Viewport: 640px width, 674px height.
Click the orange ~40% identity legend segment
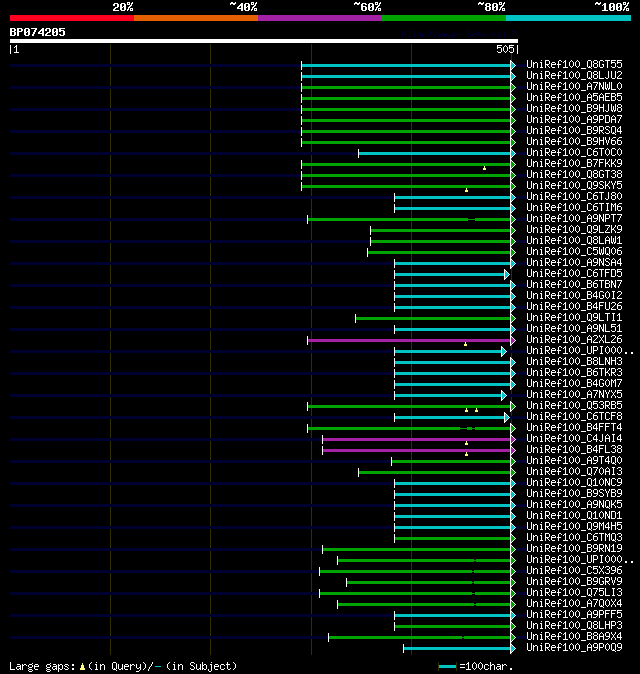coord(196,18)
